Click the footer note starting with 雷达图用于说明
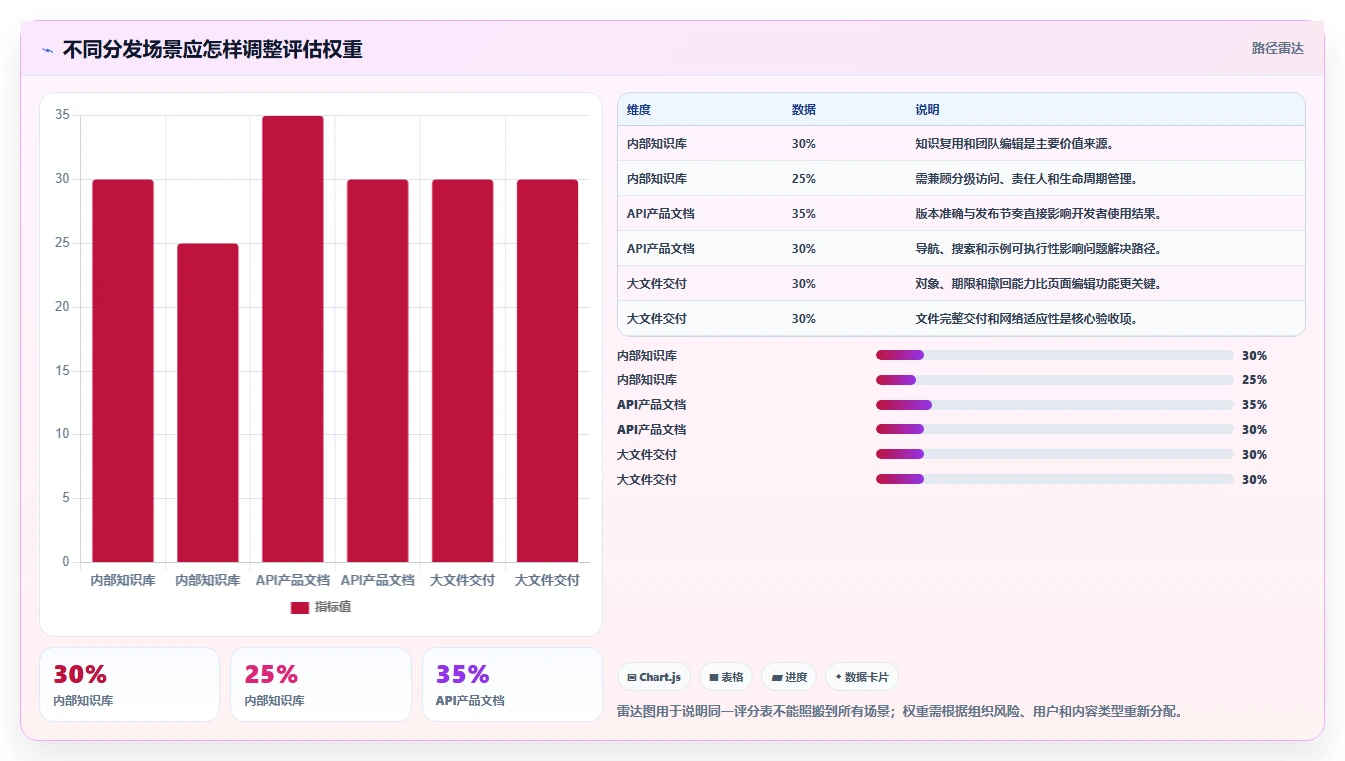Image resolution: width=1345 pixels, height=761 pixels. [x=902, y=712]
